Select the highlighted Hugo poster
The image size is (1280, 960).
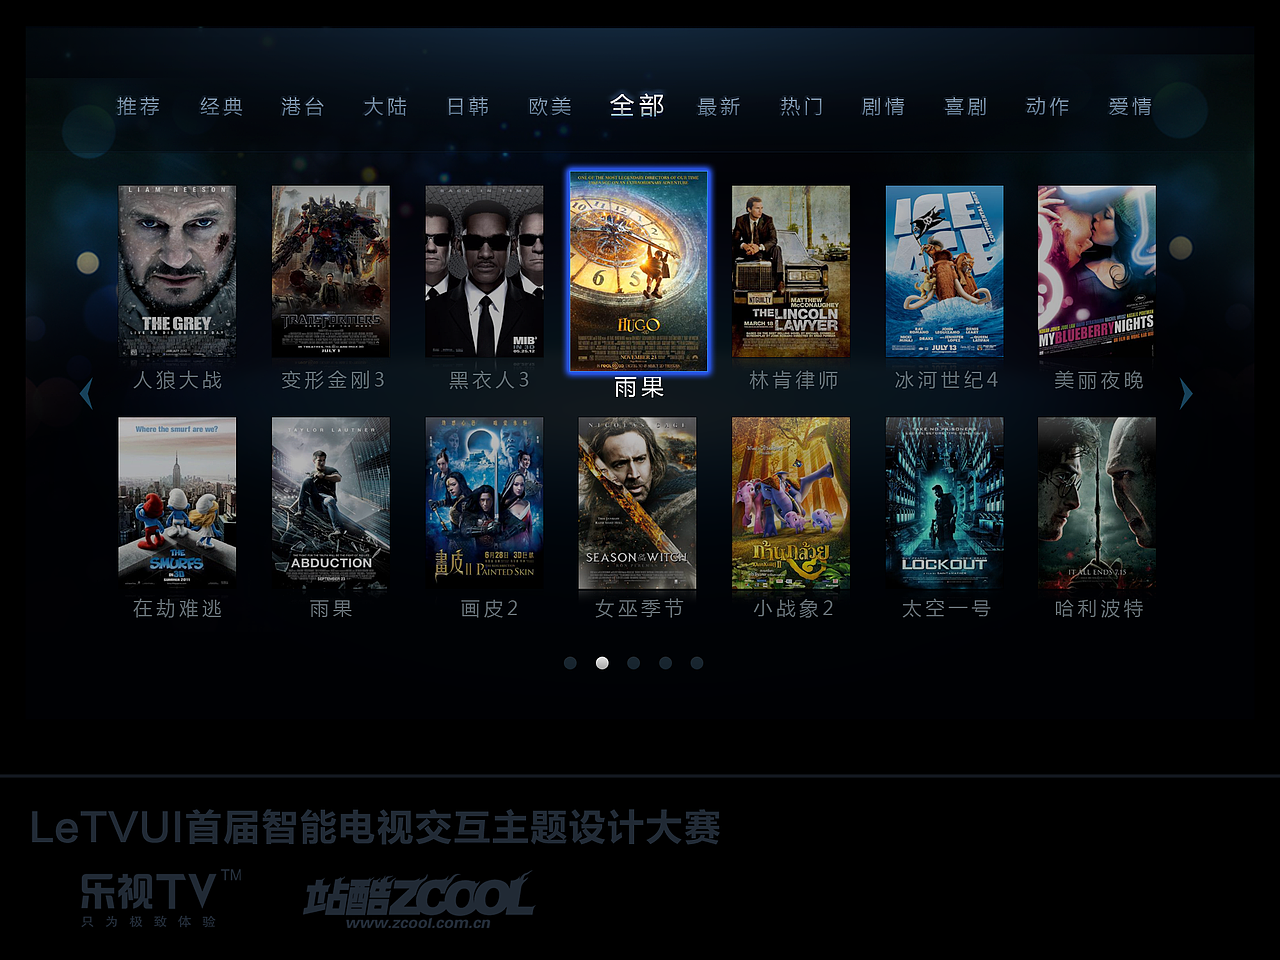(639, 271)
